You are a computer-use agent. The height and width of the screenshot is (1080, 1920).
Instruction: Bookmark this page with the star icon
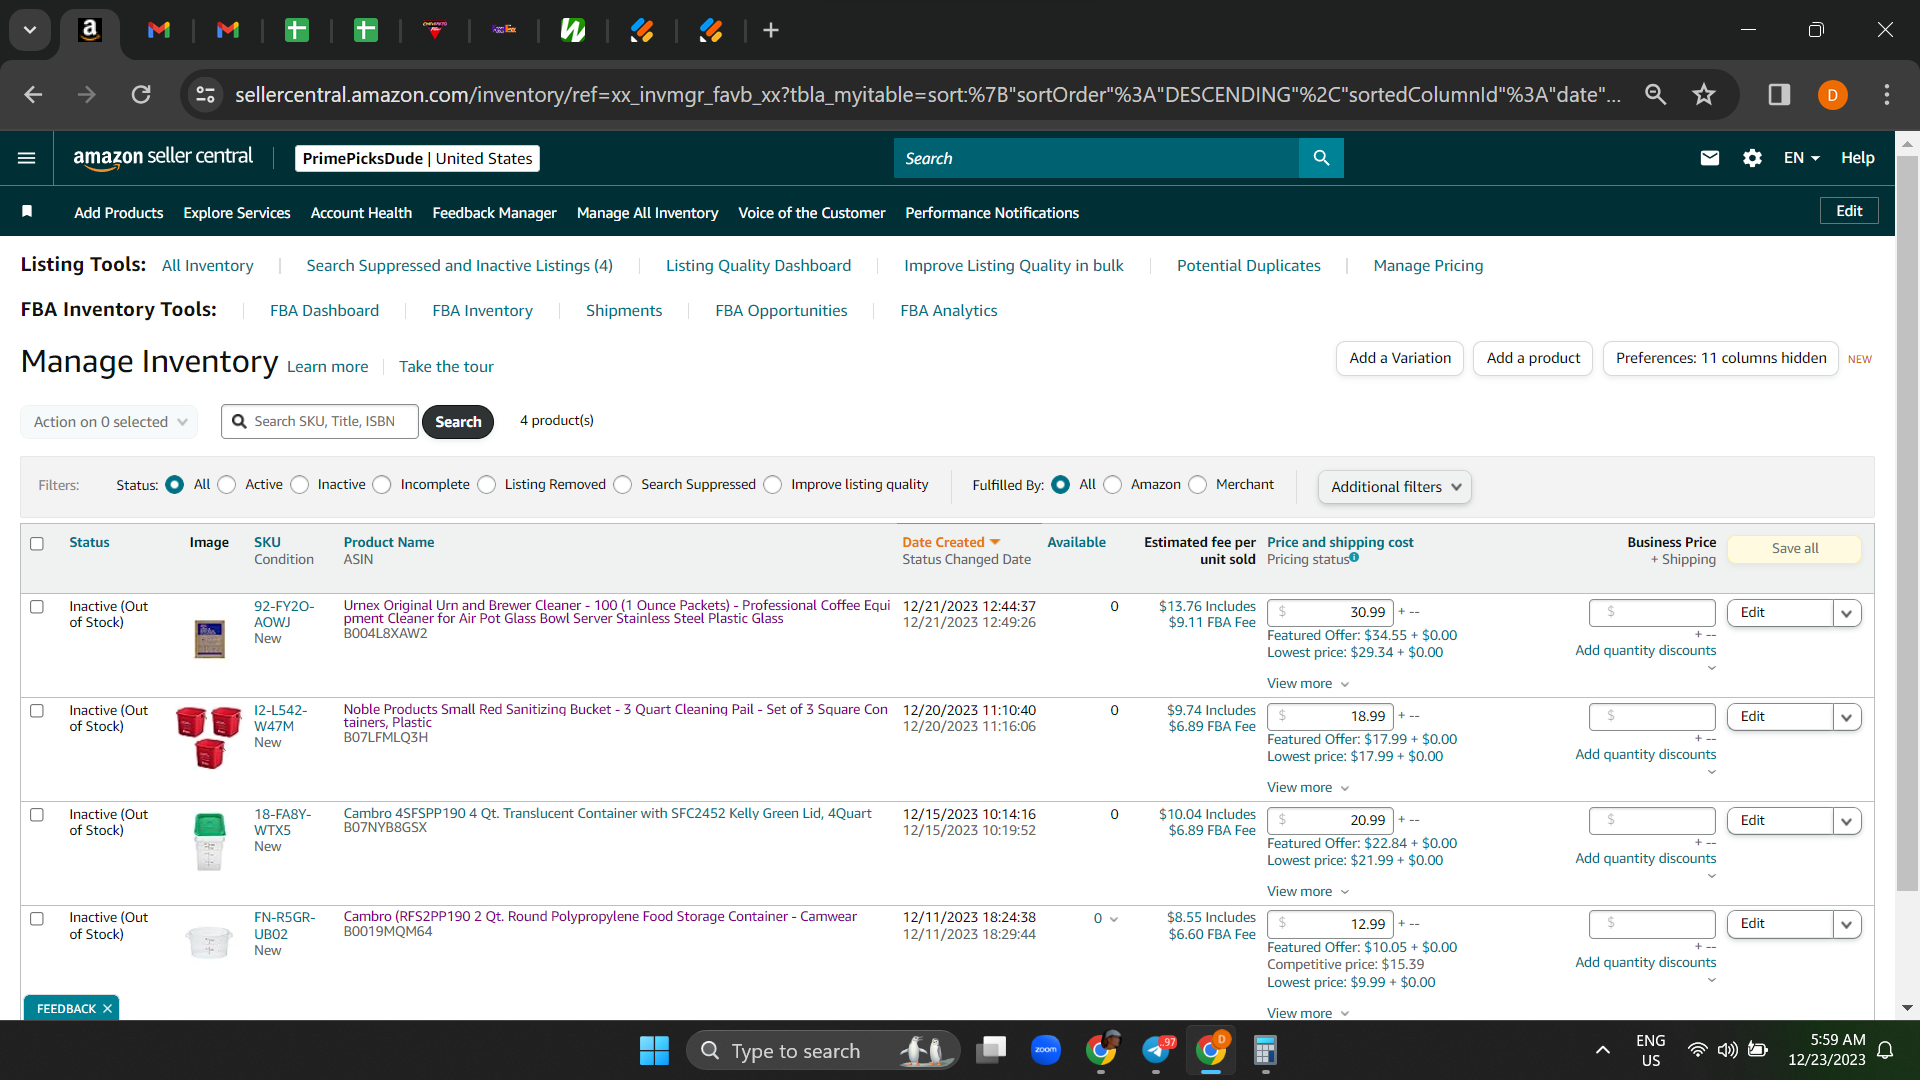click(1704, 94)
